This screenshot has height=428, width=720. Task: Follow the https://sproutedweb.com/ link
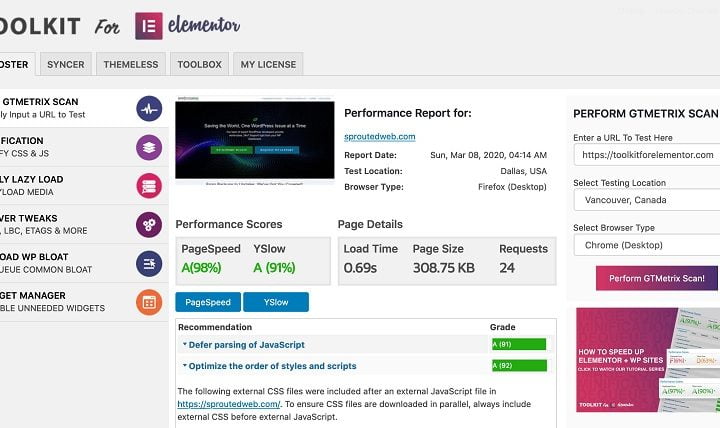pyautogui.click(x=229, y=404)
